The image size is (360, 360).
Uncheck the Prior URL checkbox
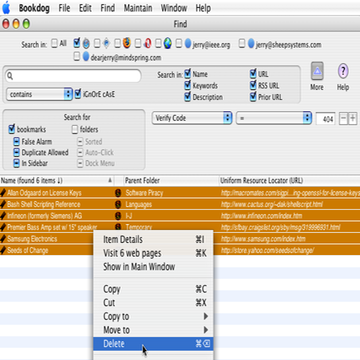click(253, 97)
